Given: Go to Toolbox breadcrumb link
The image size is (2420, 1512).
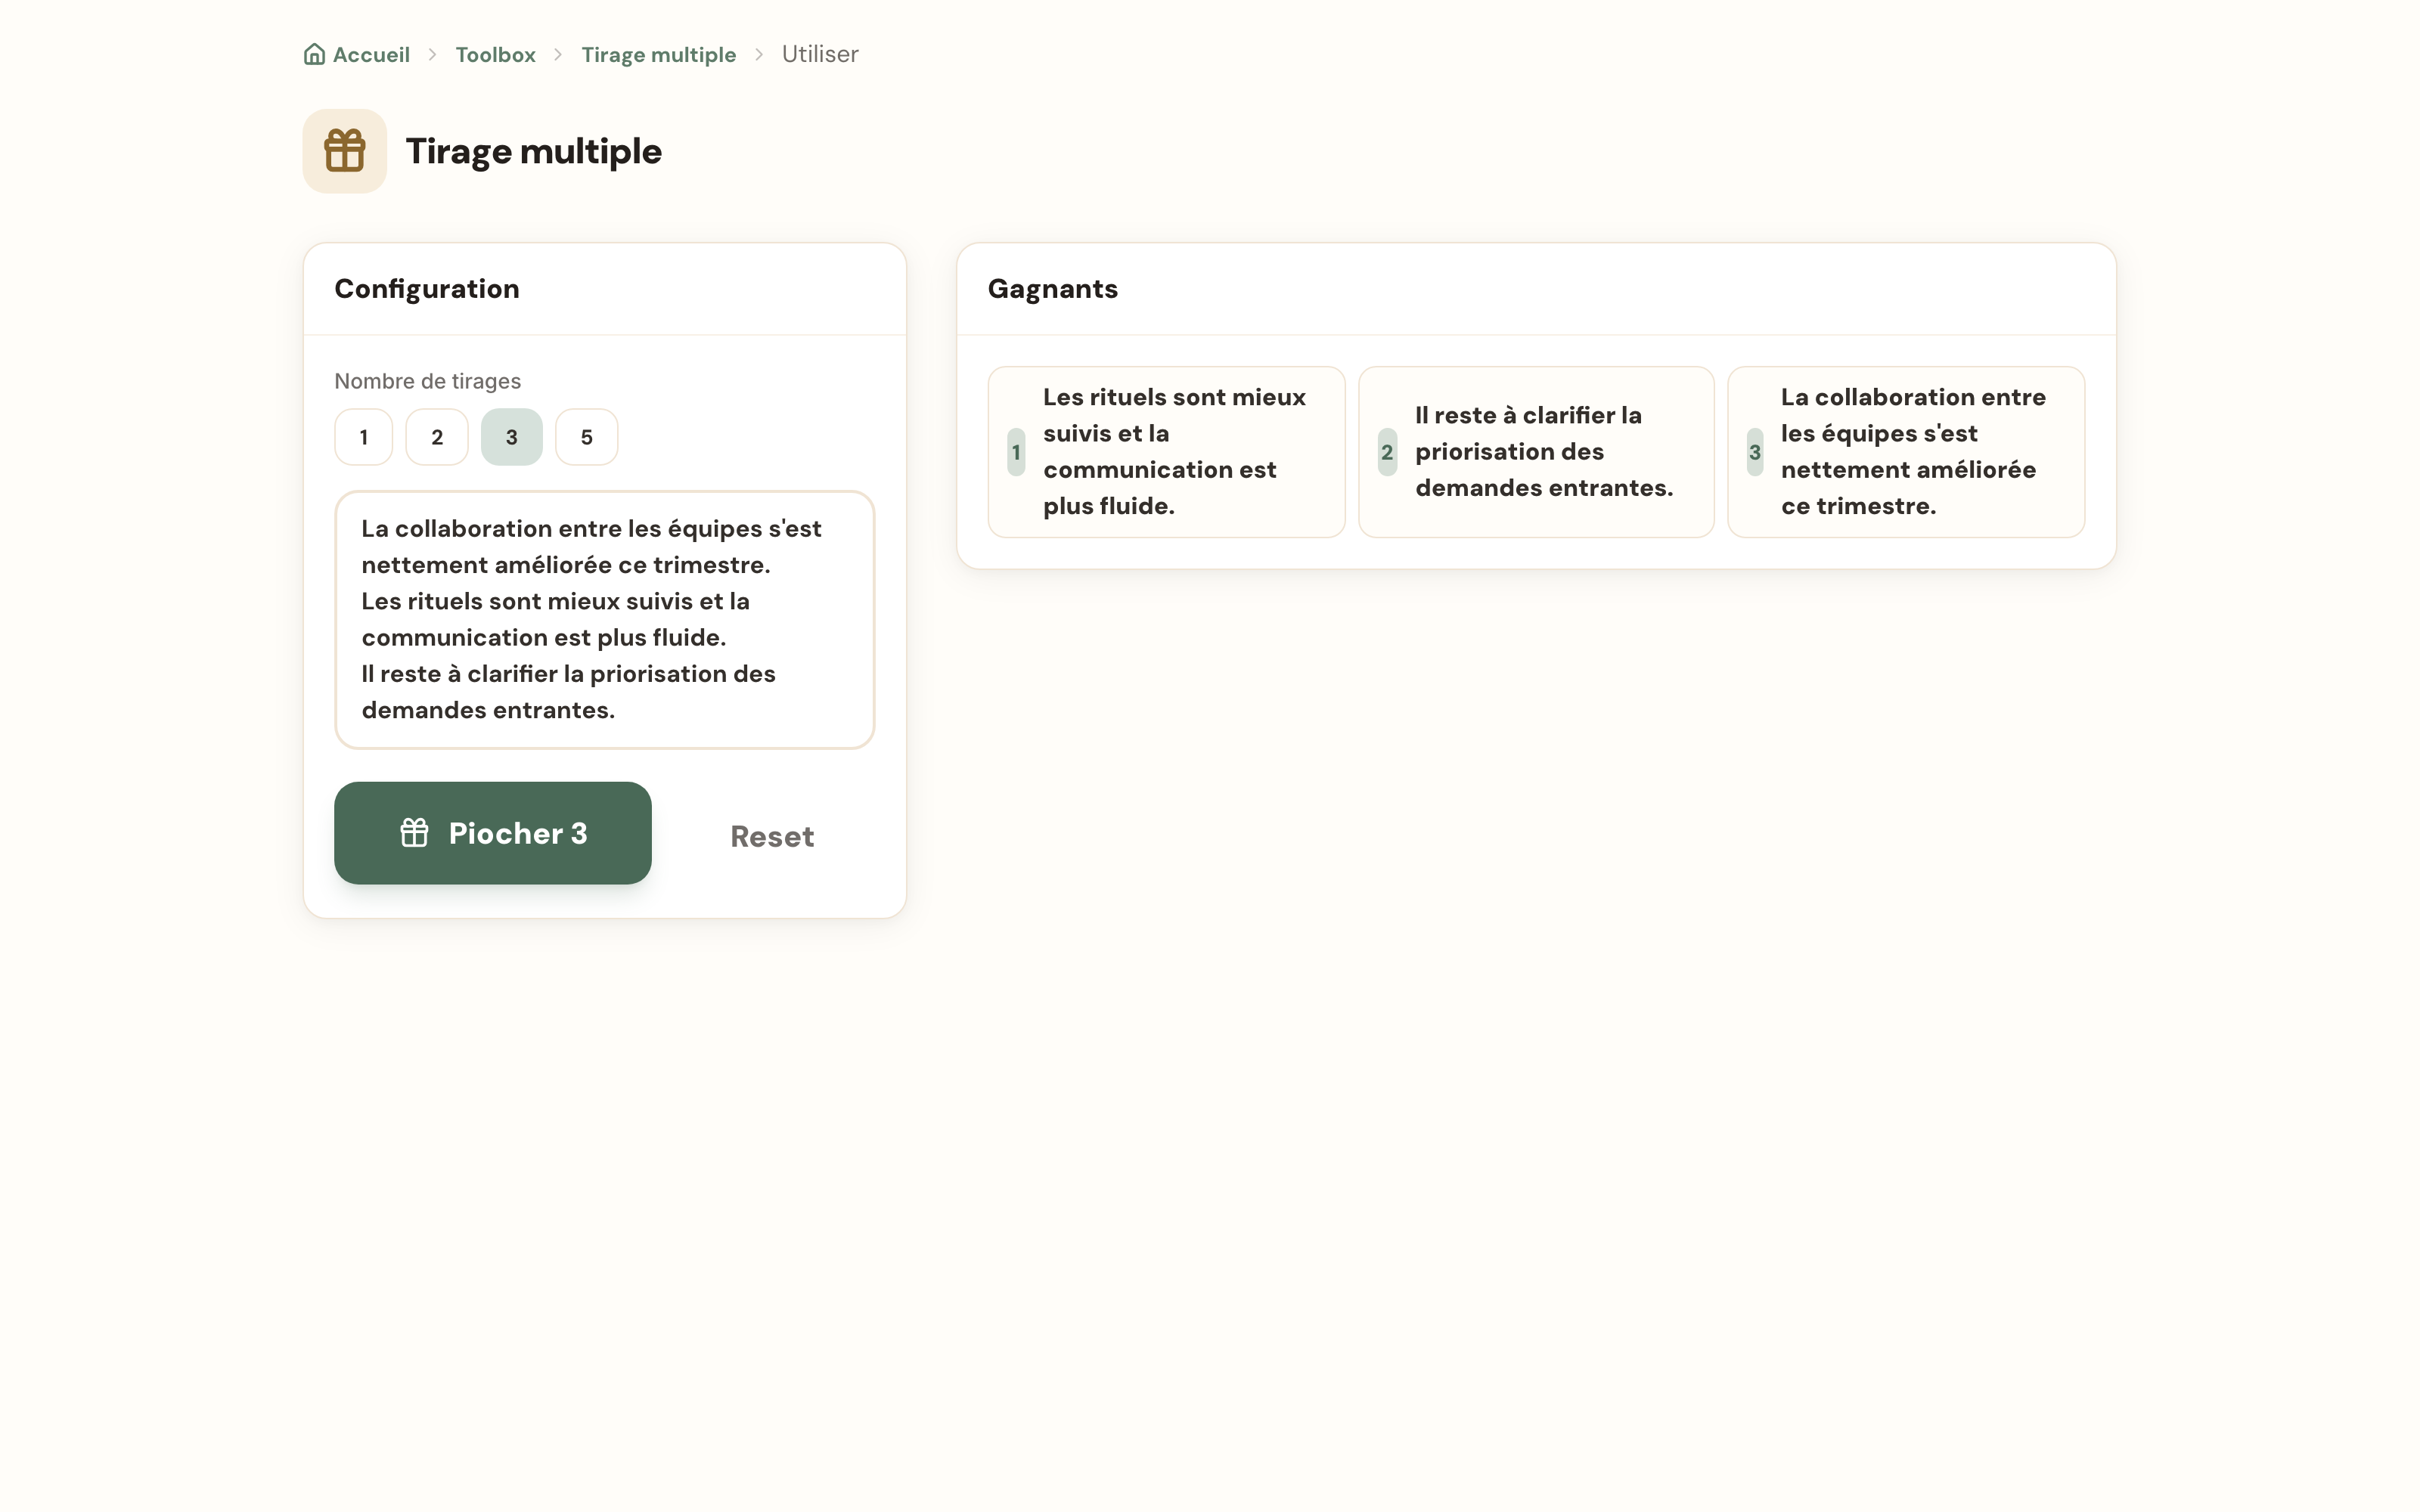Looking at the screenshot, I should [x=496, y=54].
